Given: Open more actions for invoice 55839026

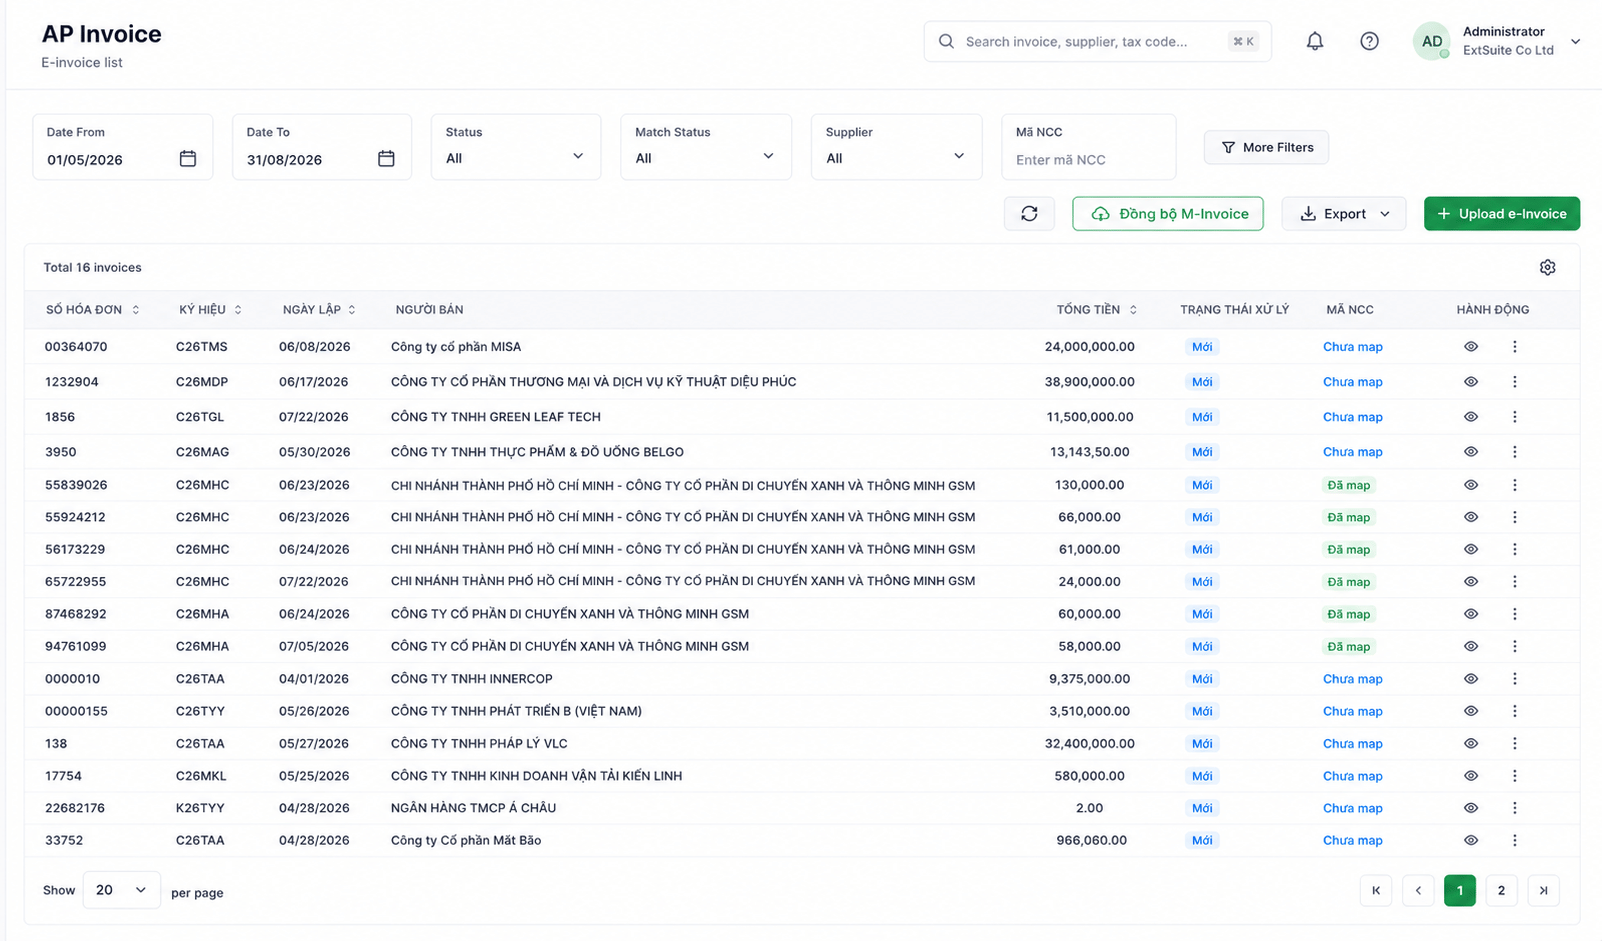Looking at the screenshot, I should [x=1514, y=485].
